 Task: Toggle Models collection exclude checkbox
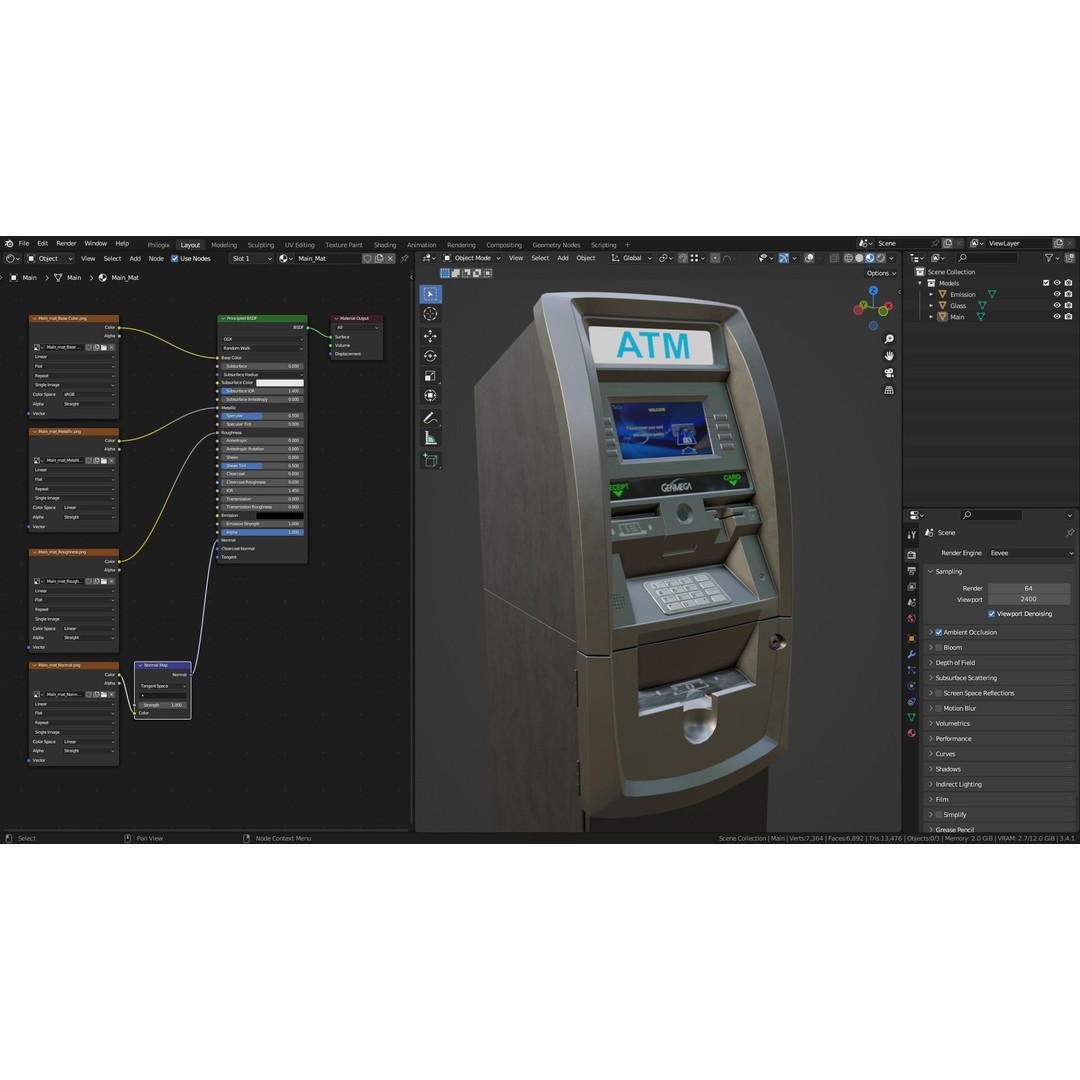coord(1046,283)
